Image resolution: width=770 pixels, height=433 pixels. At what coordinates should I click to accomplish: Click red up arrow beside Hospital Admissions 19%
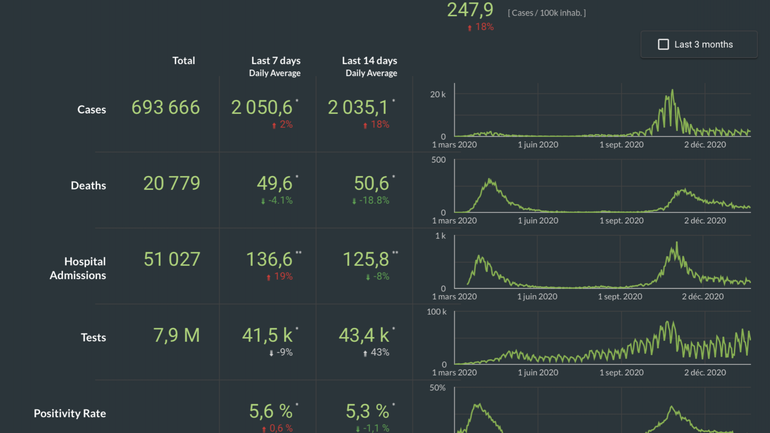[x=268, y=277]
